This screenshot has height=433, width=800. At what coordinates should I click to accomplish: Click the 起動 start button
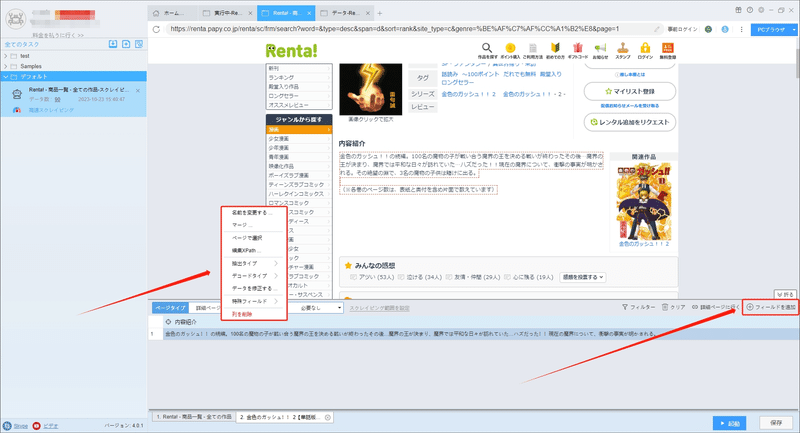(730, 423)
